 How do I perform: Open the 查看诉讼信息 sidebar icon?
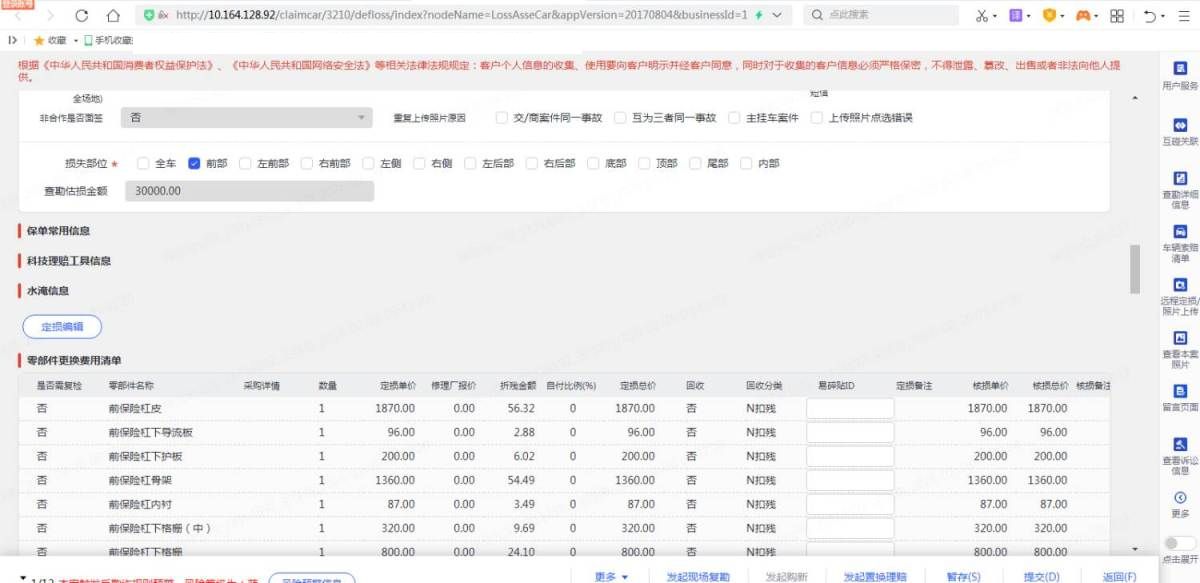1180,445
